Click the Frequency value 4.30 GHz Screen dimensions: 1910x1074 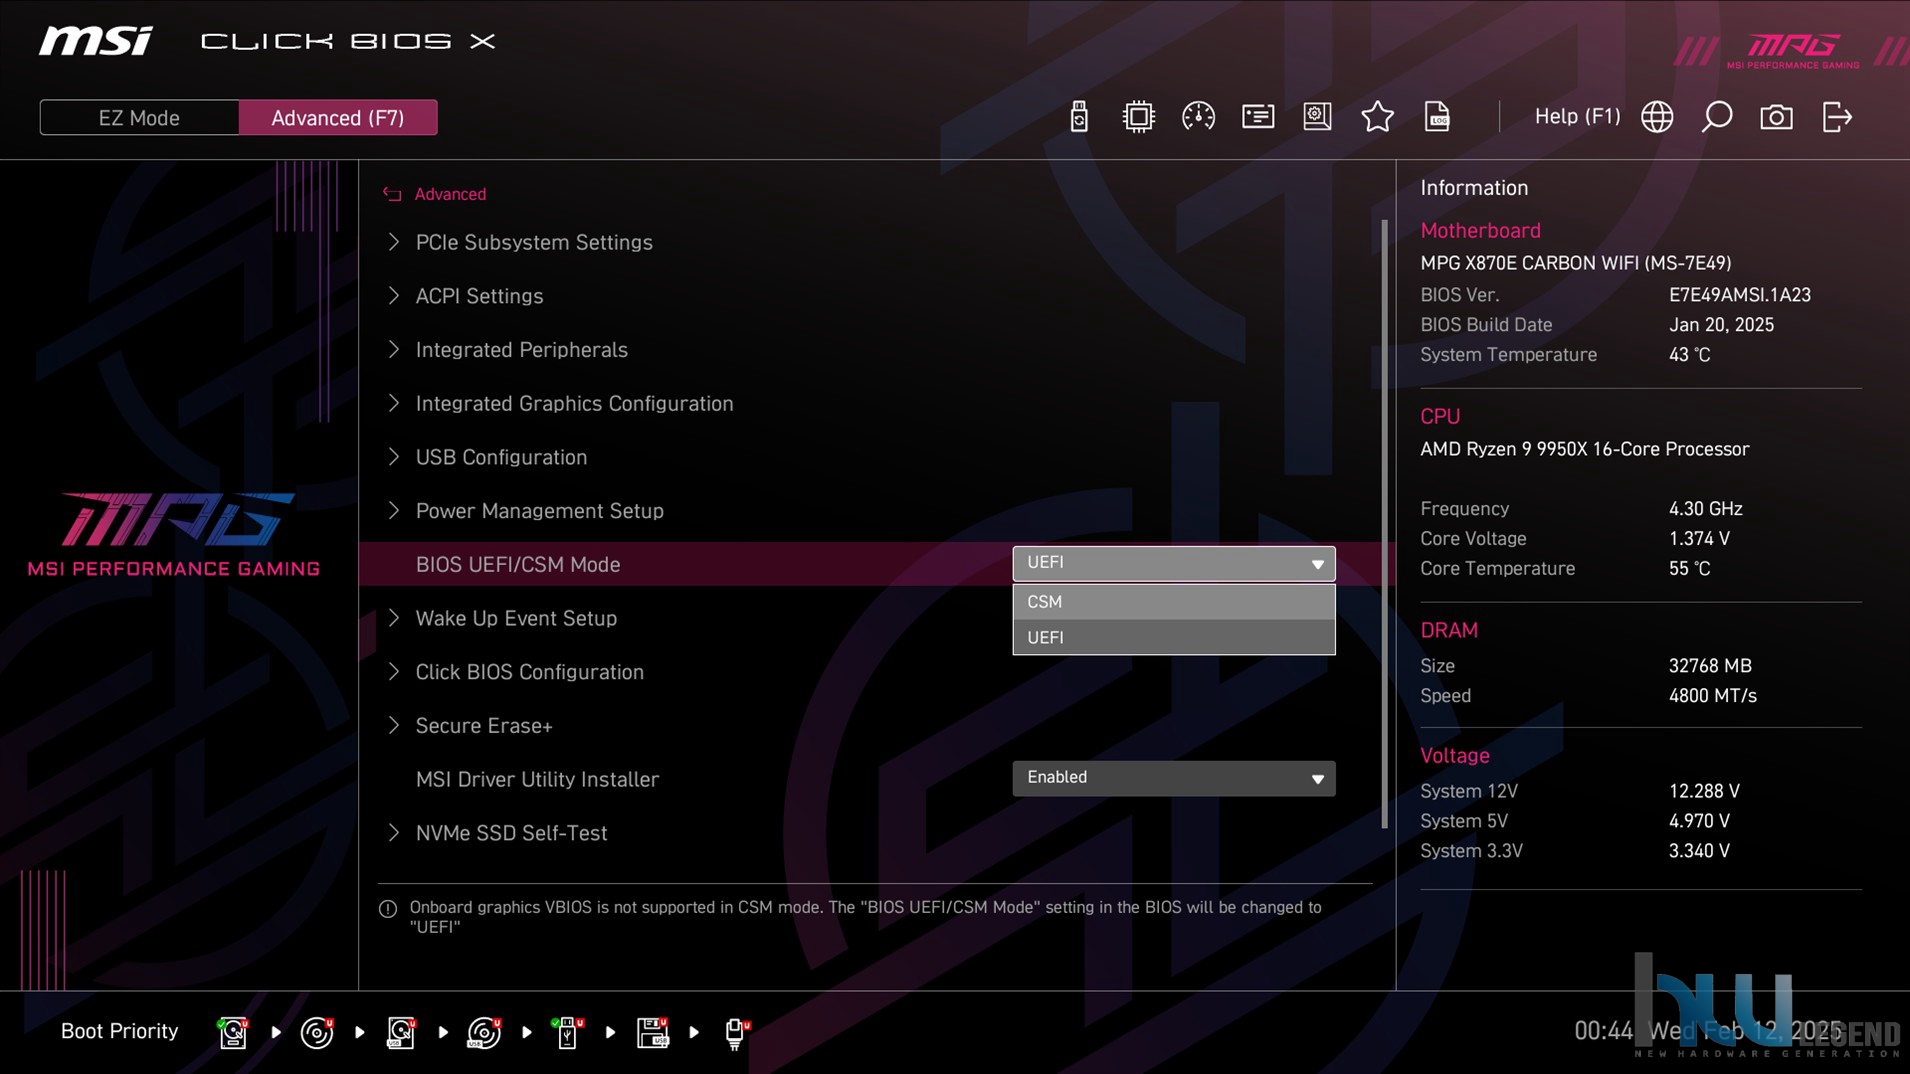1705,509
